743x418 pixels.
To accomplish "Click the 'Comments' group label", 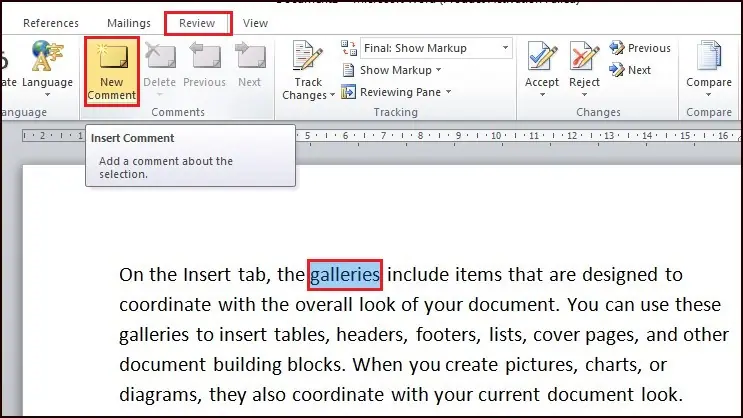I will [178, 112].
